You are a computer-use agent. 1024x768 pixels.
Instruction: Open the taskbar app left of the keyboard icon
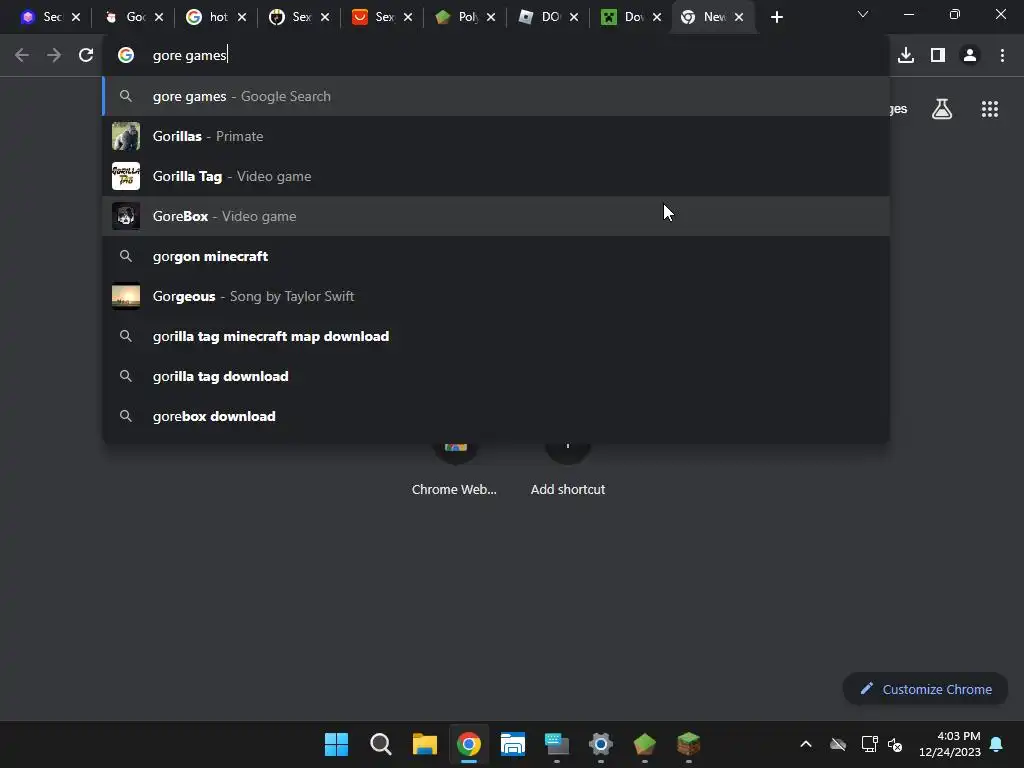pos(513,744)
